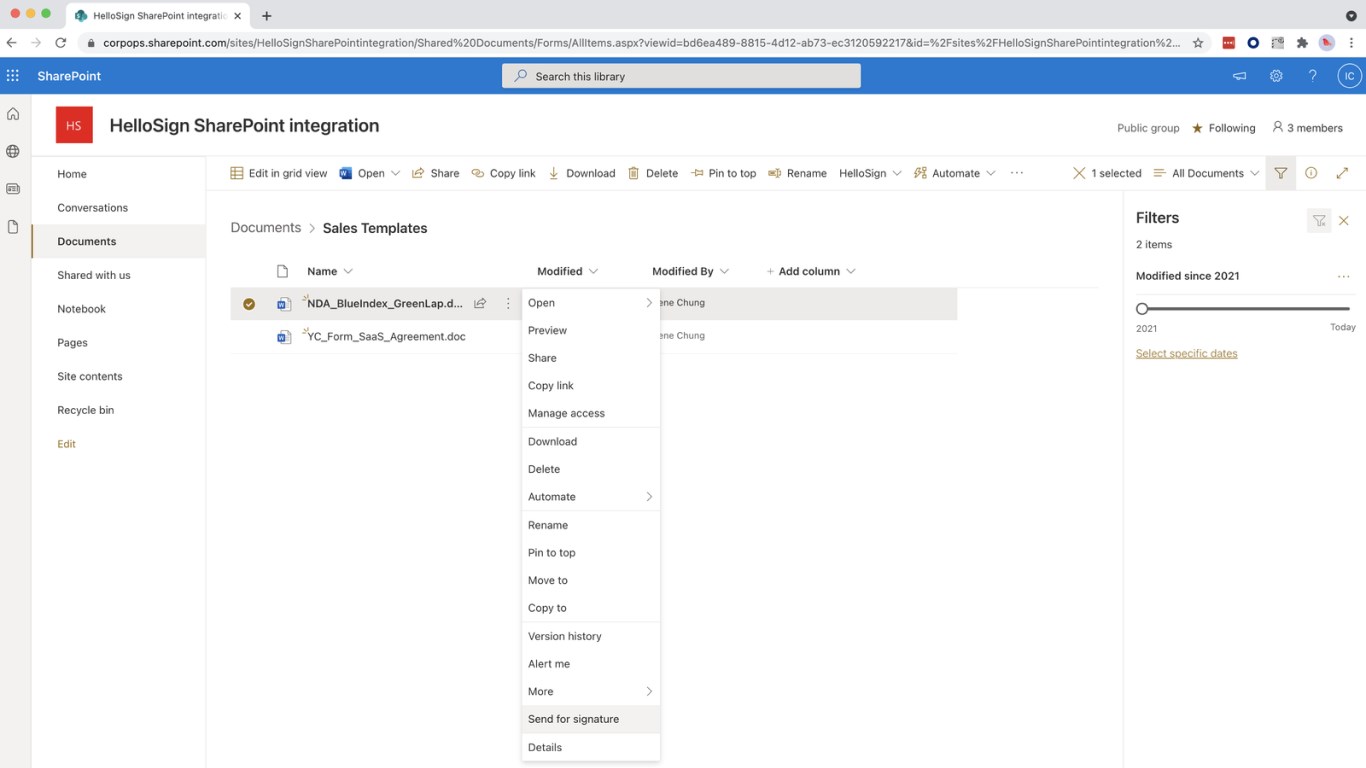
Task: Select Preview in the context menu
Action: pos(591,330)
